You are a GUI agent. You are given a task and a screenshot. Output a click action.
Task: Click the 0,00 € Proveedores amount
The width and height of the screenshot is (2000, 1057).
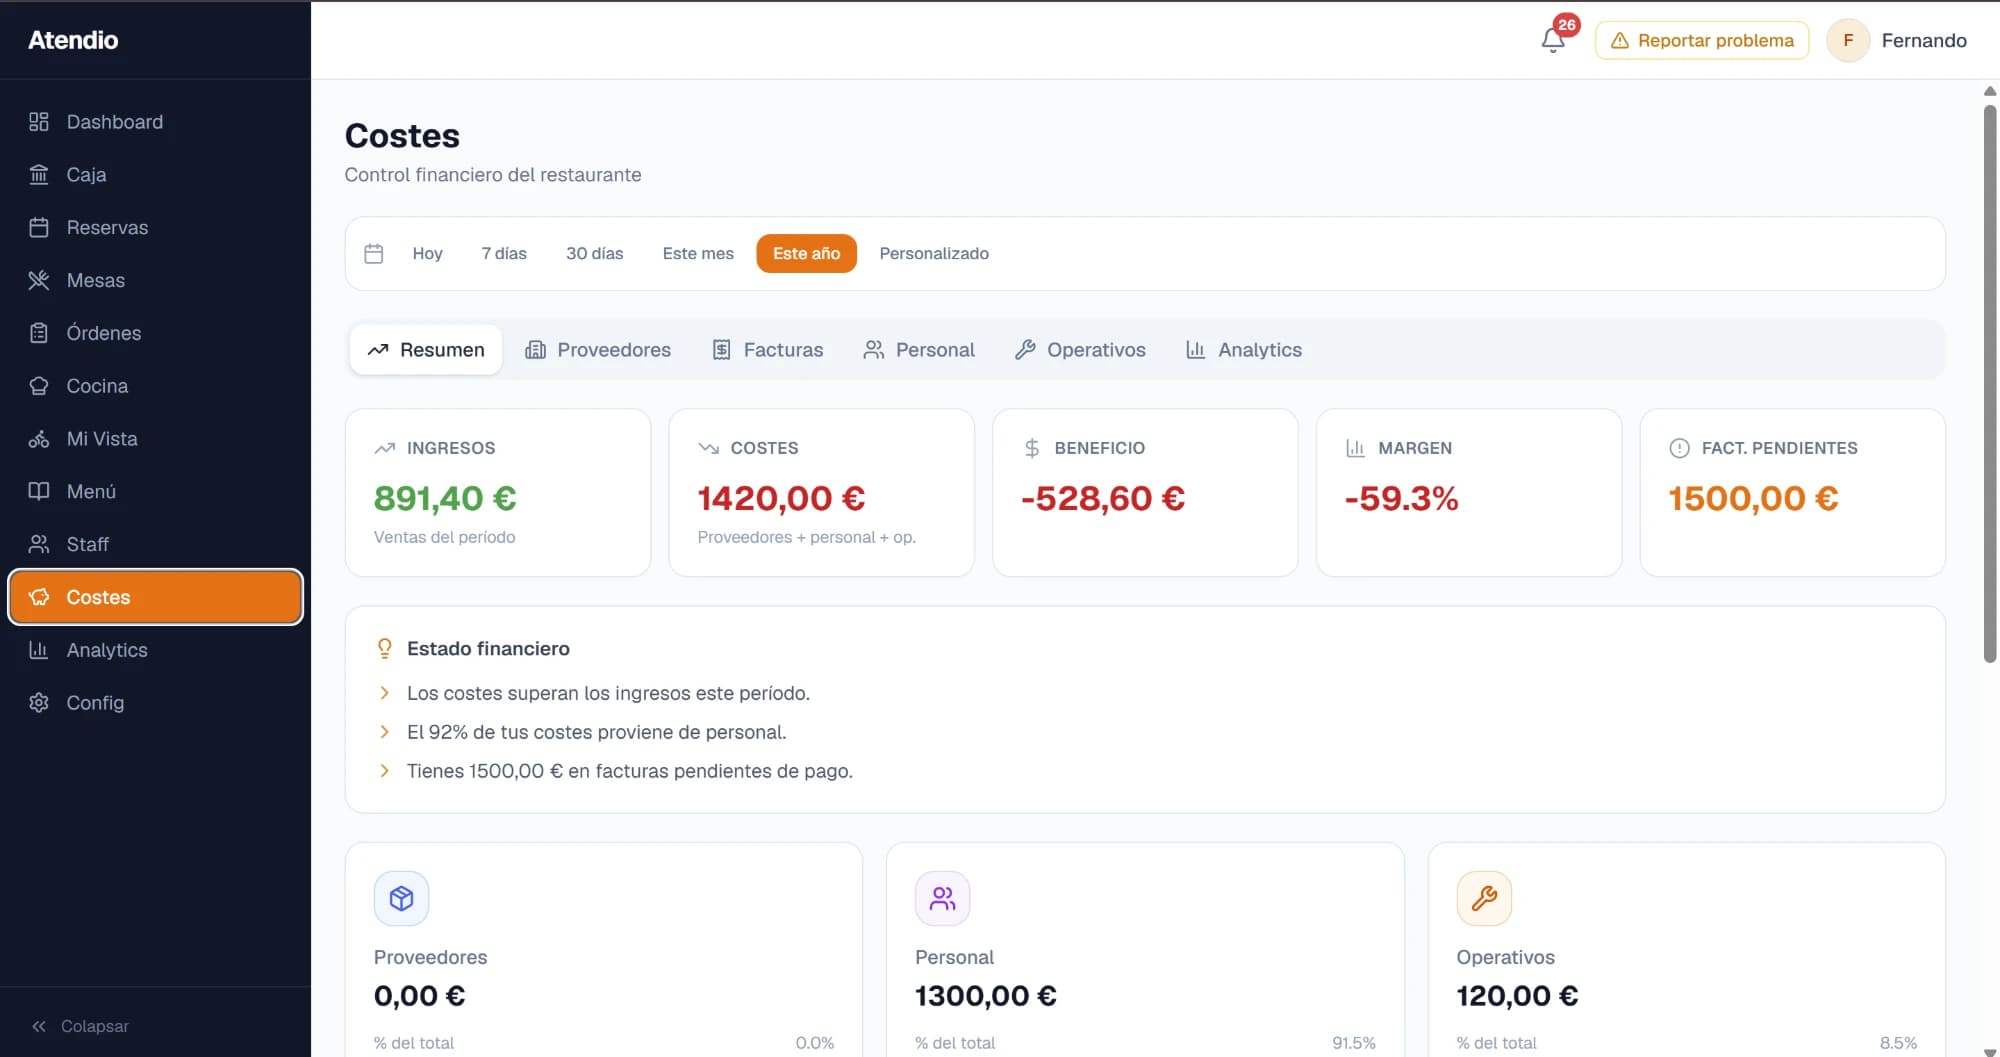click(419, 996)
